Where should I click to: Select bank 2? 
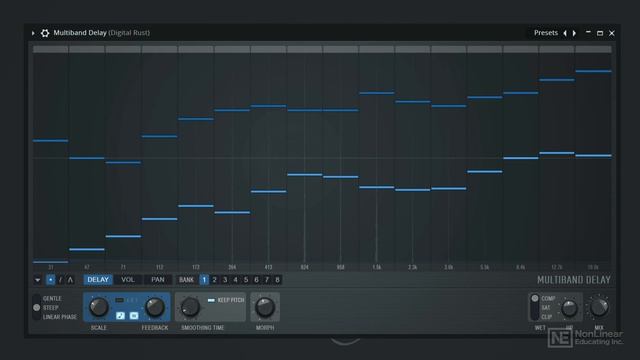(214, 280)
